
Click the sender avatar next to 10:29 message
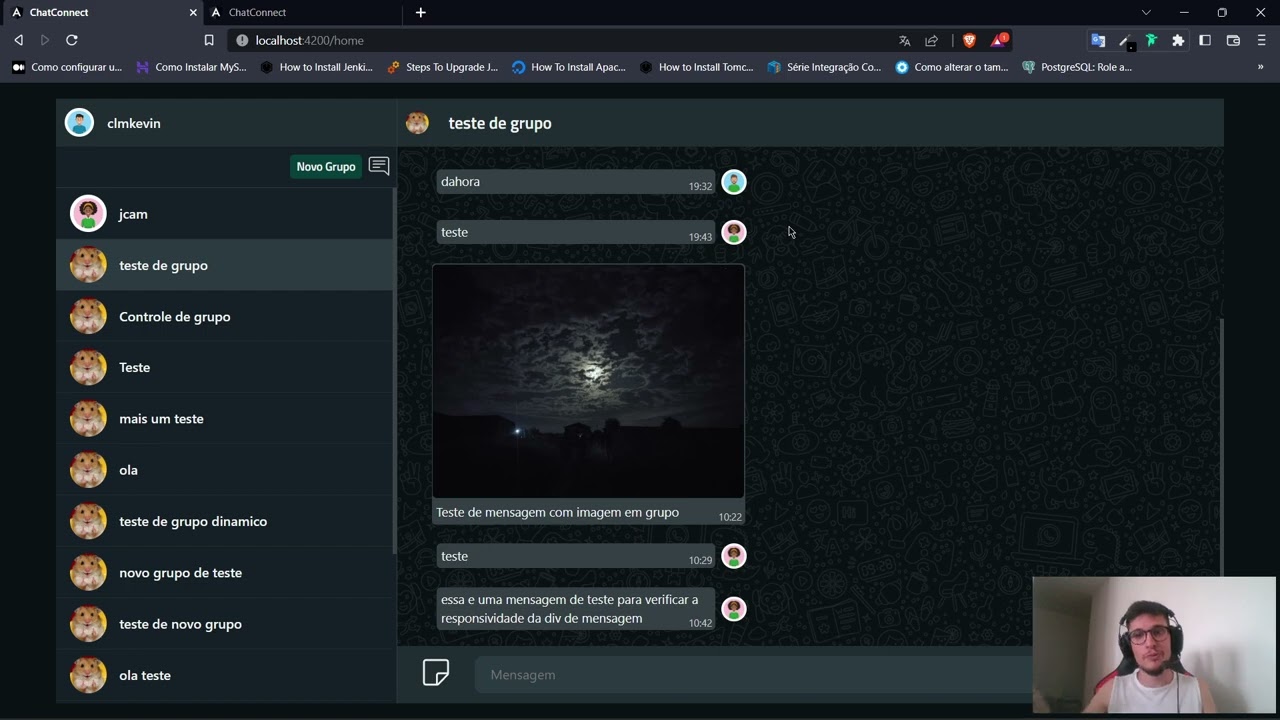tap(734, 556)
